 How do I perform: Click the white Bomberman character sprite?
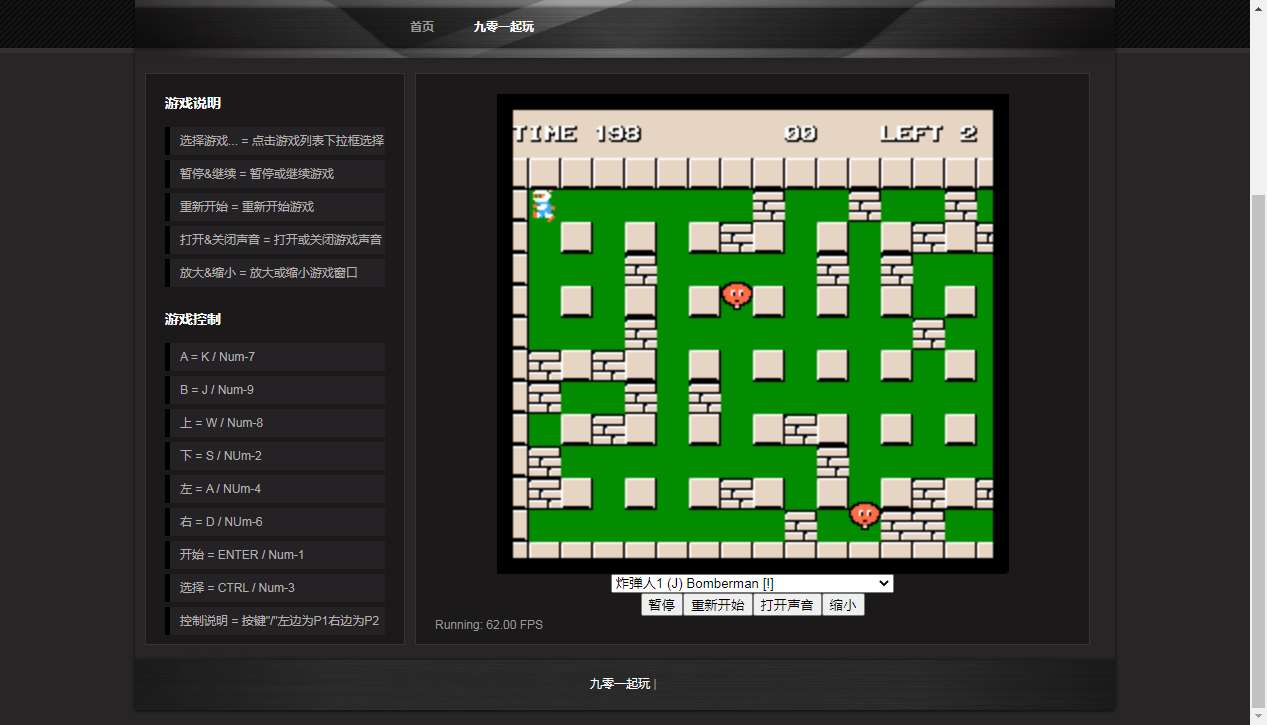pyautogui.click(x=543, y=205)
